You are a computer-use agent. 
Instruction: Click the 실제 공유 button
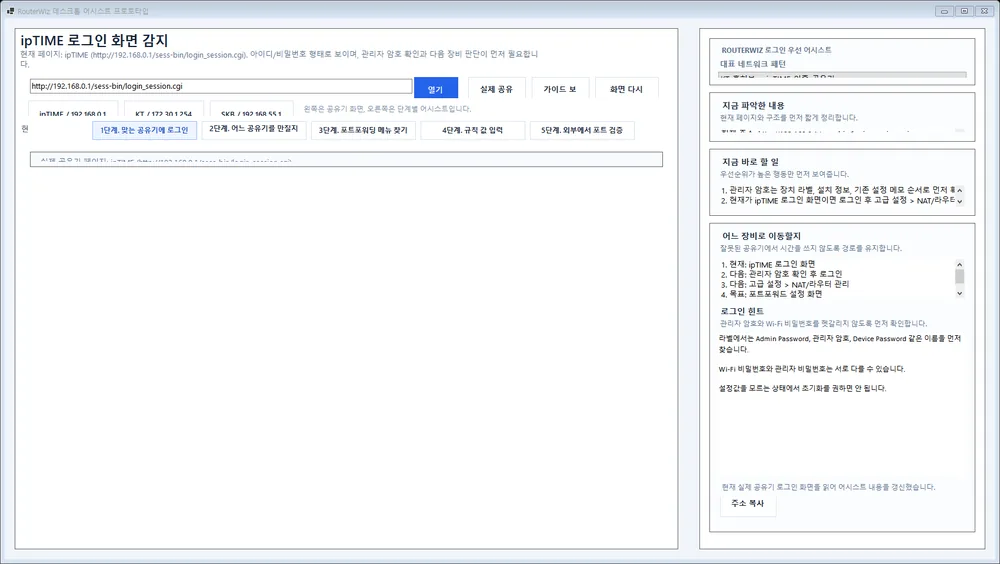[x=496, y=88]
